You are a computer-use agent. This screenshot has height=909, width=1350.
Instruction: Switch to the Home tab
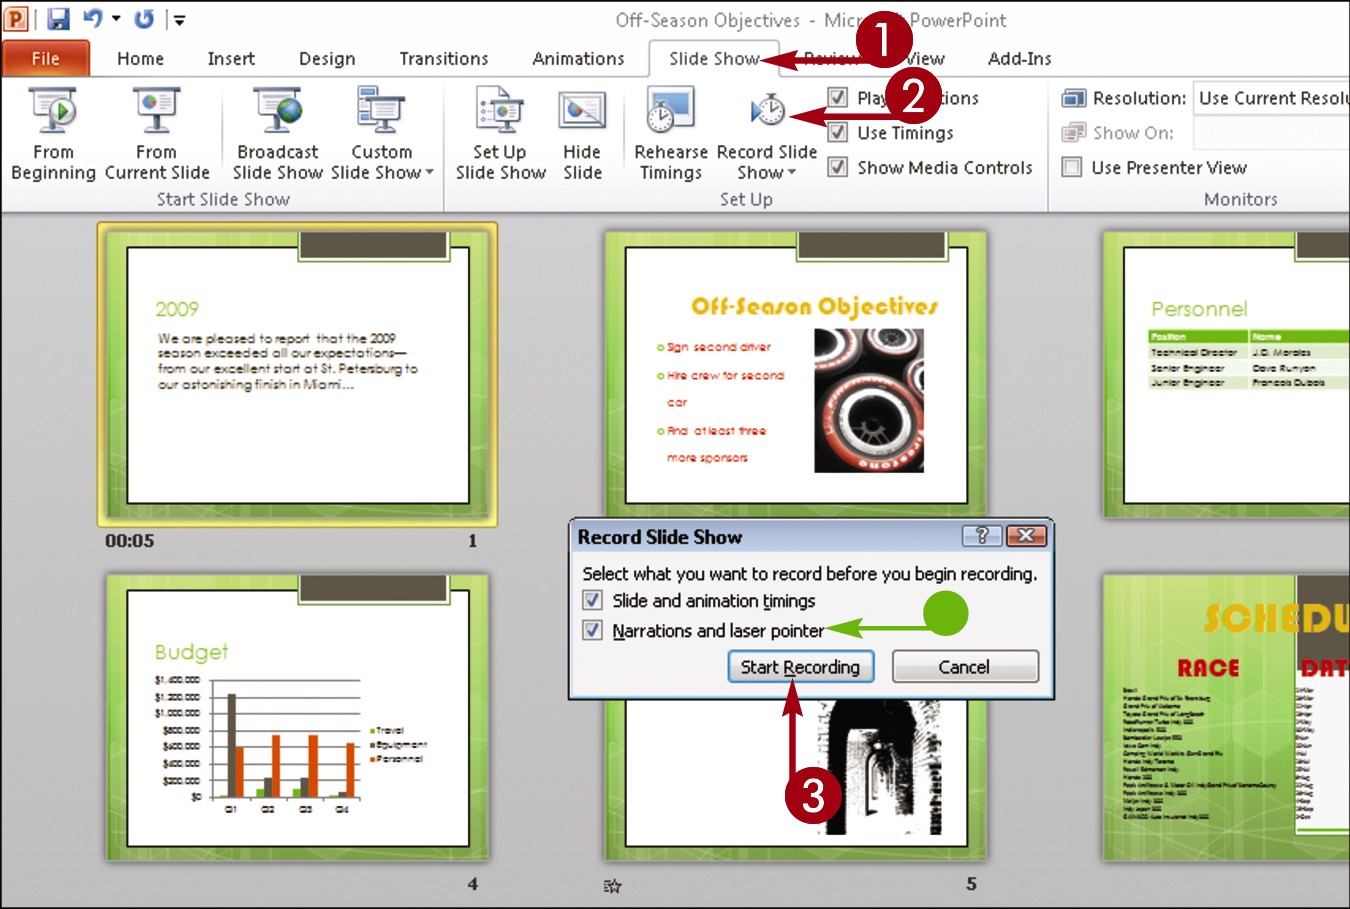140,58
